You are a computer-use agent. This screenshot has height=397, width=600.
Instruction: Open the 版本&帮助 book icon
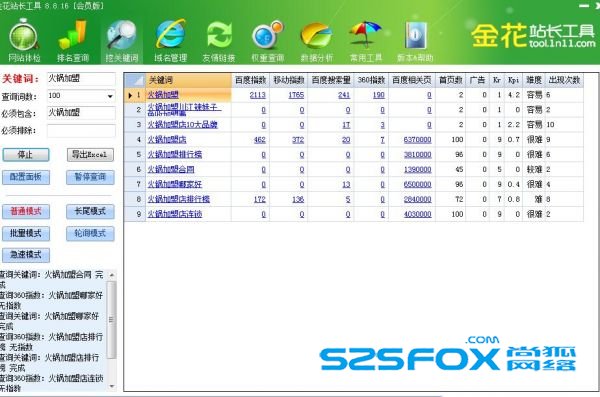pos(415,42)
